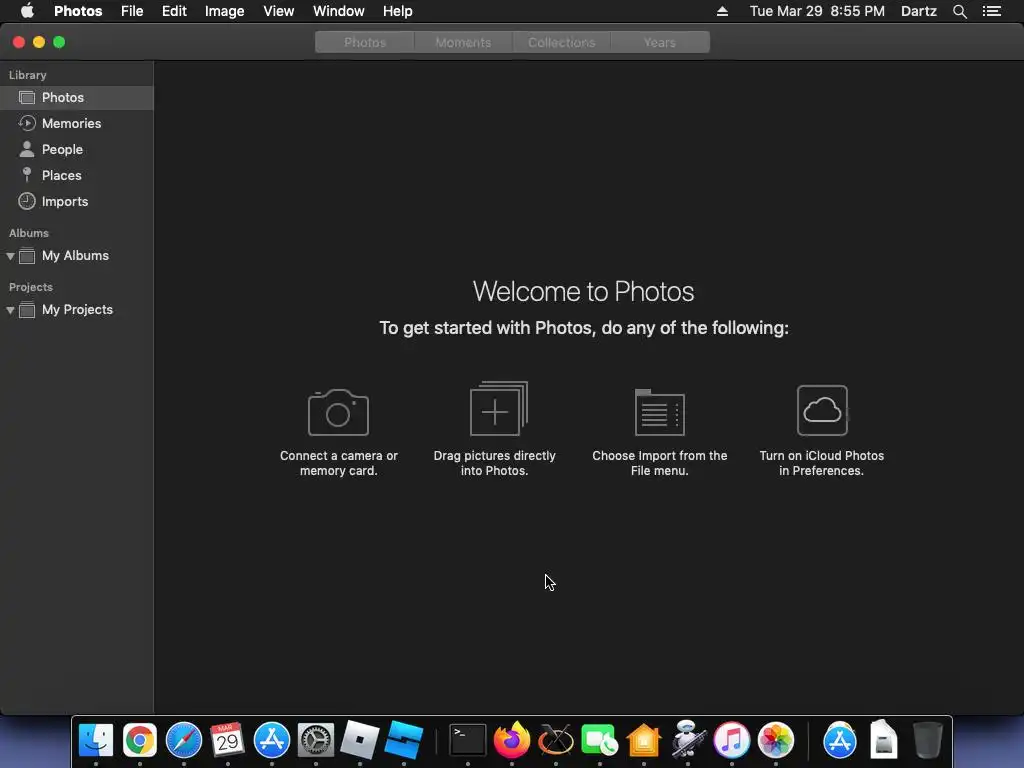Launch Automator from the Dock
This screenshot has width=1024, height=768.
tap(688, 739)
